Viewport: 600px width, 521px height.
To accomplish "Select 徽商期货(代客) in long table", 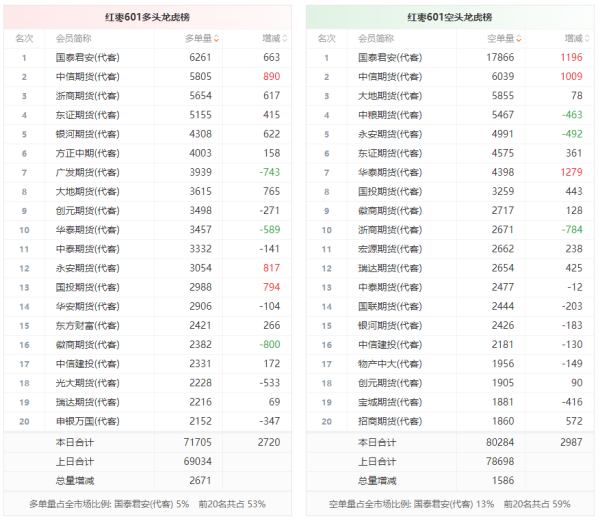I will click(x=88, y=345).
